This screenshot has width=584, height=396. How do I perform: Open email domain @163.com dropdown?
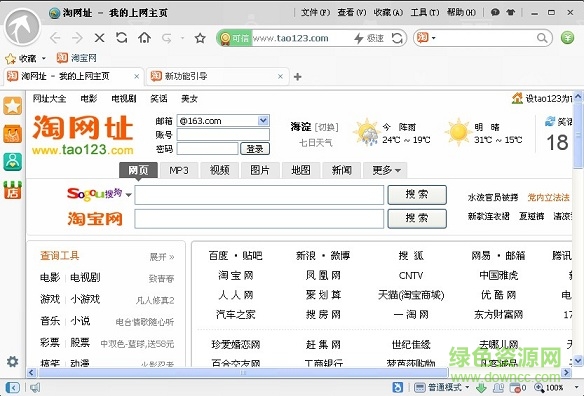263,120
